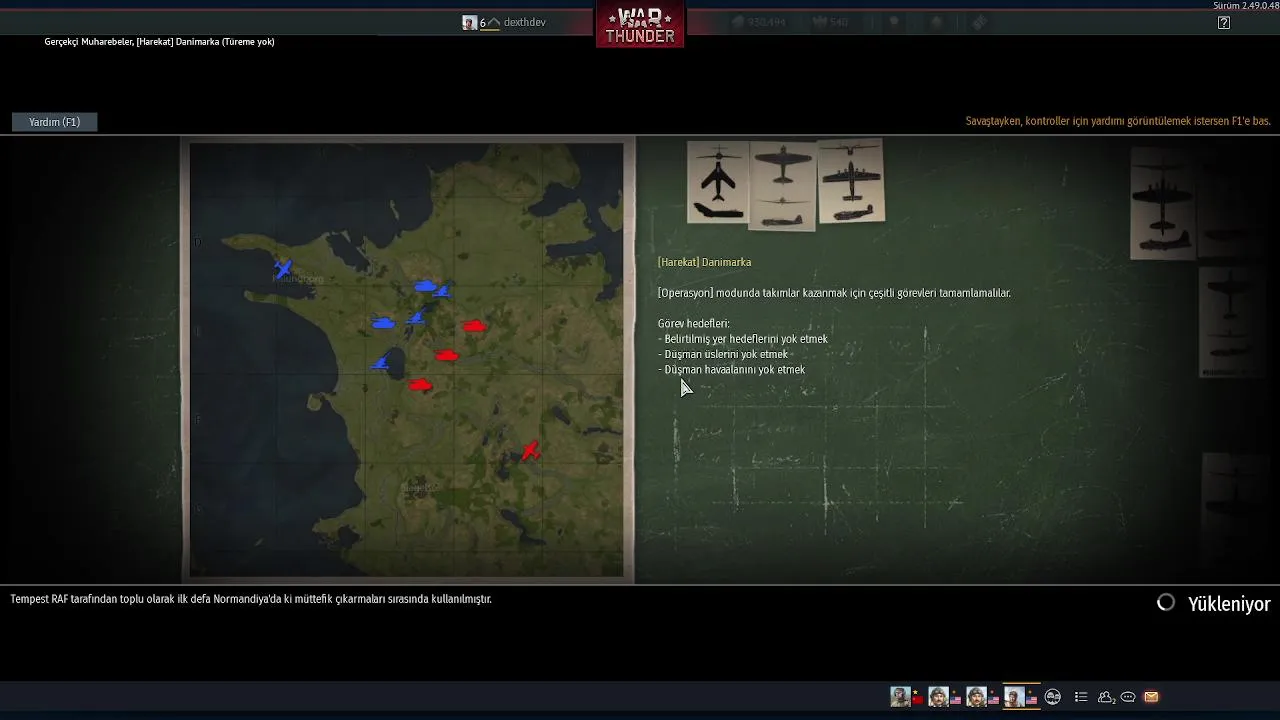
Task: Click the topmost red tank marker
Action: click(x=474, y=326)
